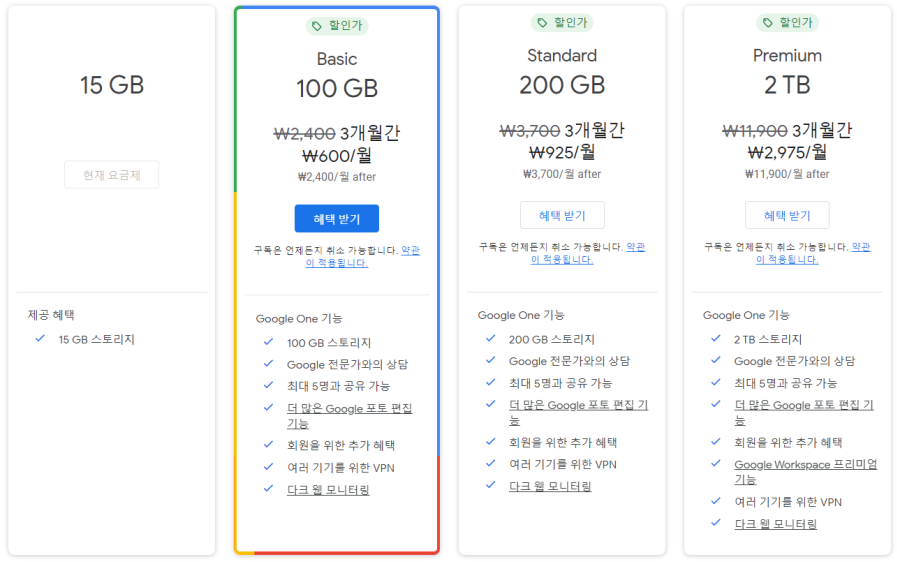This screenshot has width=897, height=562.
Task: Click Standard's 여러 기기를 위한 VPN text
Action: (563, 464)
